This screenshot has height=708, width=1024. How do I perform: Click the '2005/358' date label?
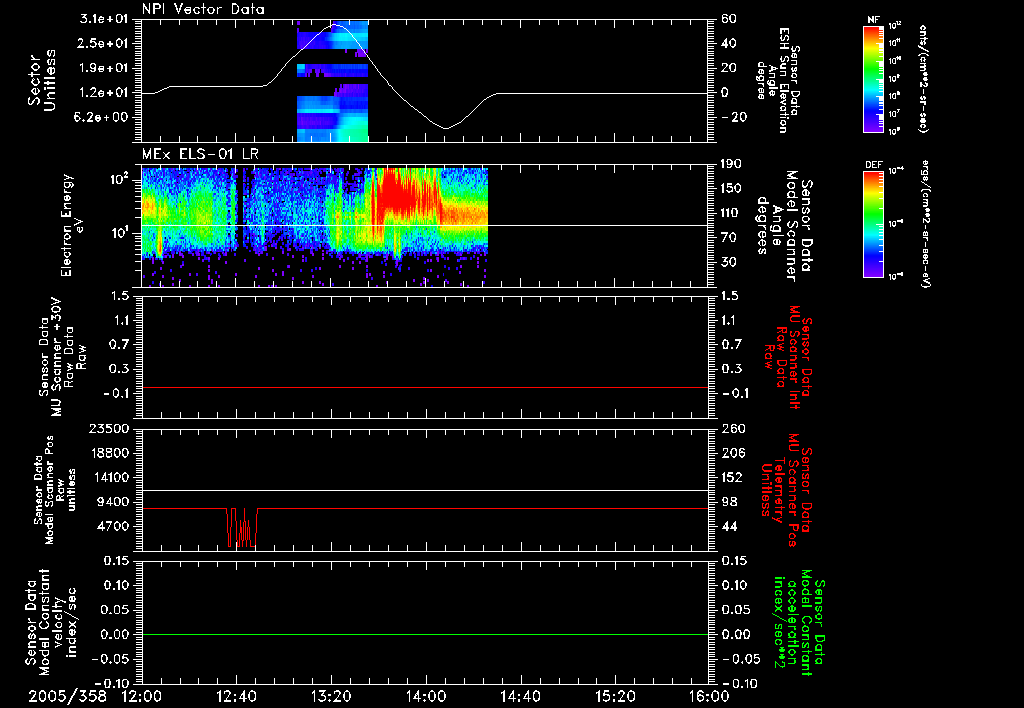(x=67, y=696)
